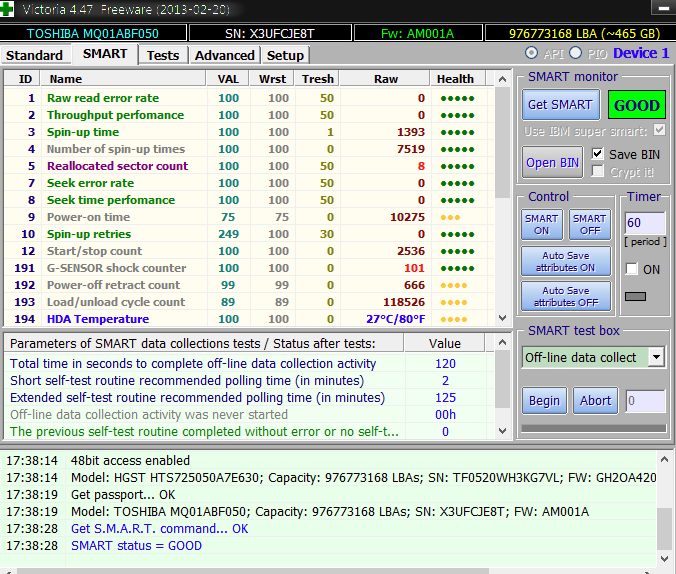Screen dimensions: 676x574
Task: Click Begin in SMART test box
Action: (x=544, y=401)
